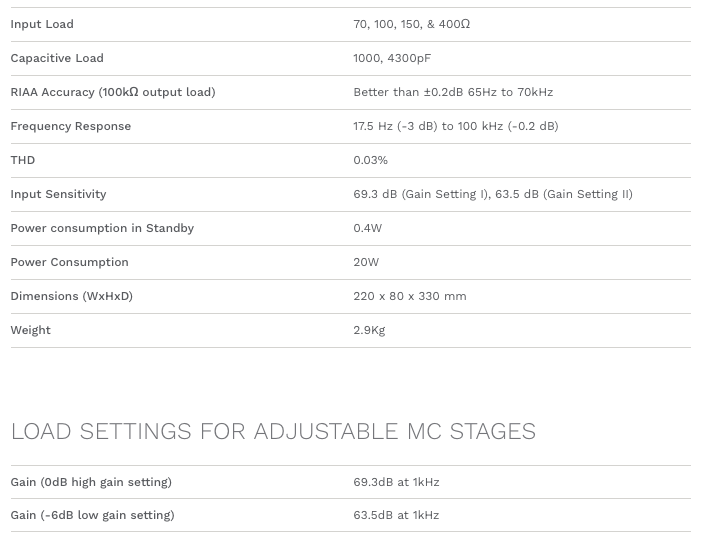Viewport: 702px width, 537px height.
Task: Select the 20W power consumption value
Action: point(366,262)
